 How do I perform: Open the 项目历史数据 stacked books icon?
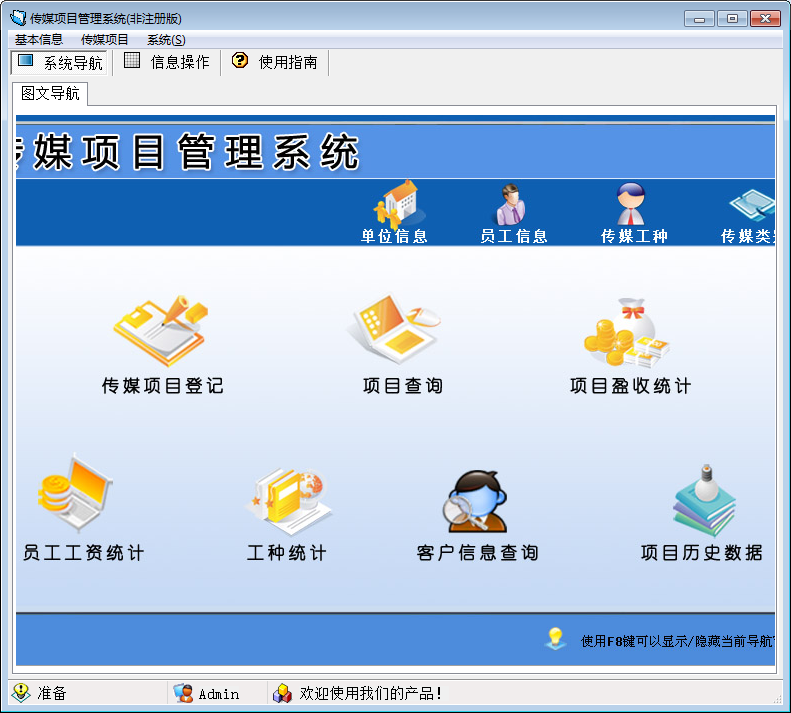click(704, 501)
